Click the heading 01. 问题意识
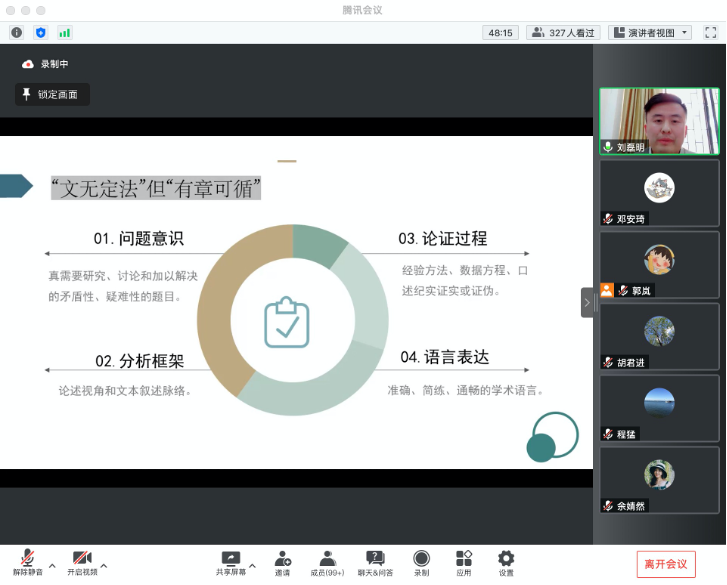727x585 pixels. [139, 238]
